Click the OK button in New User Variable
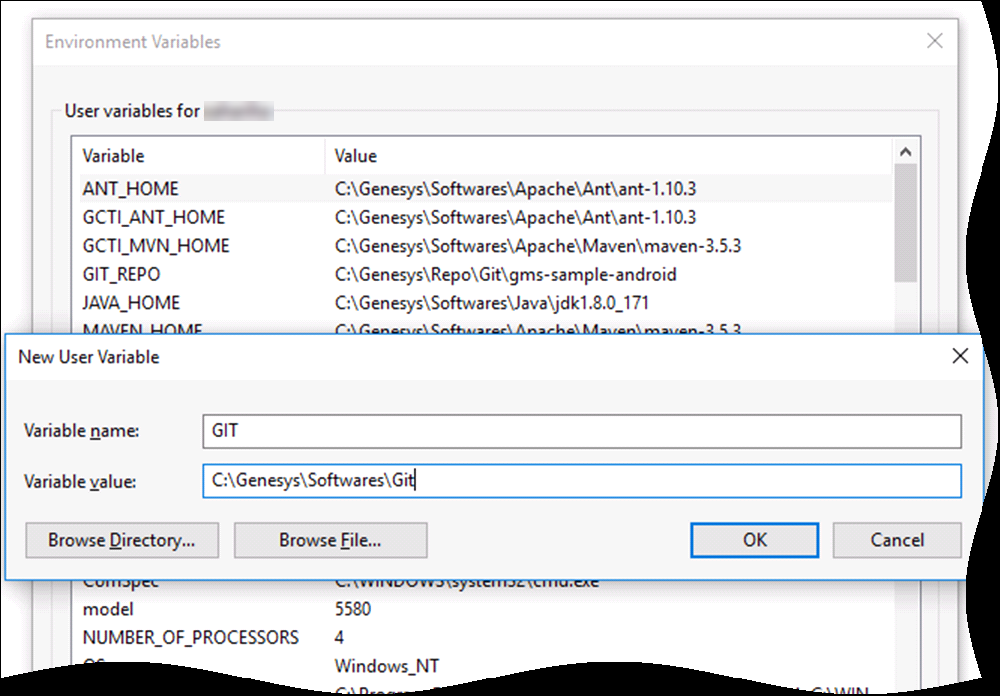 click(755, 540)
